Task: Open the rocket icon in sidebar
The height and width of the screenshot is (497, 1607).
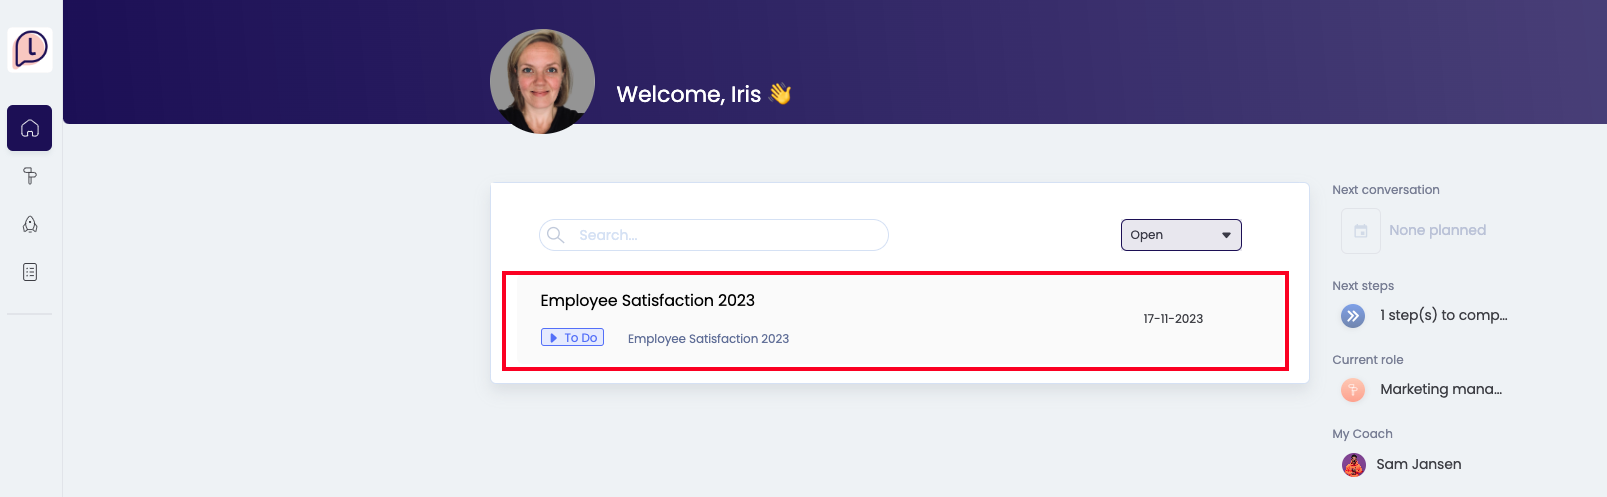Action: 30,224
